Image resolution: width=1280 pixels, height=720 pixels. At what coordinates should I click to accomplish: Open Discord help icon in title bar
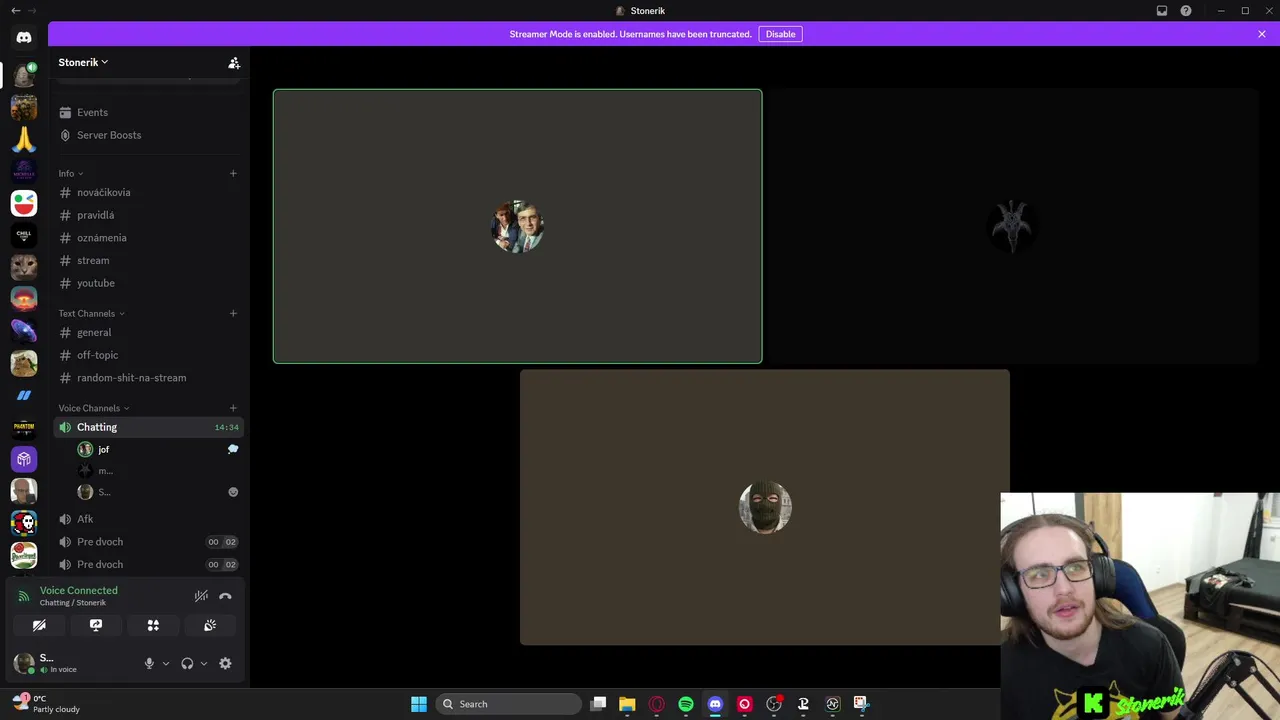1186,11
